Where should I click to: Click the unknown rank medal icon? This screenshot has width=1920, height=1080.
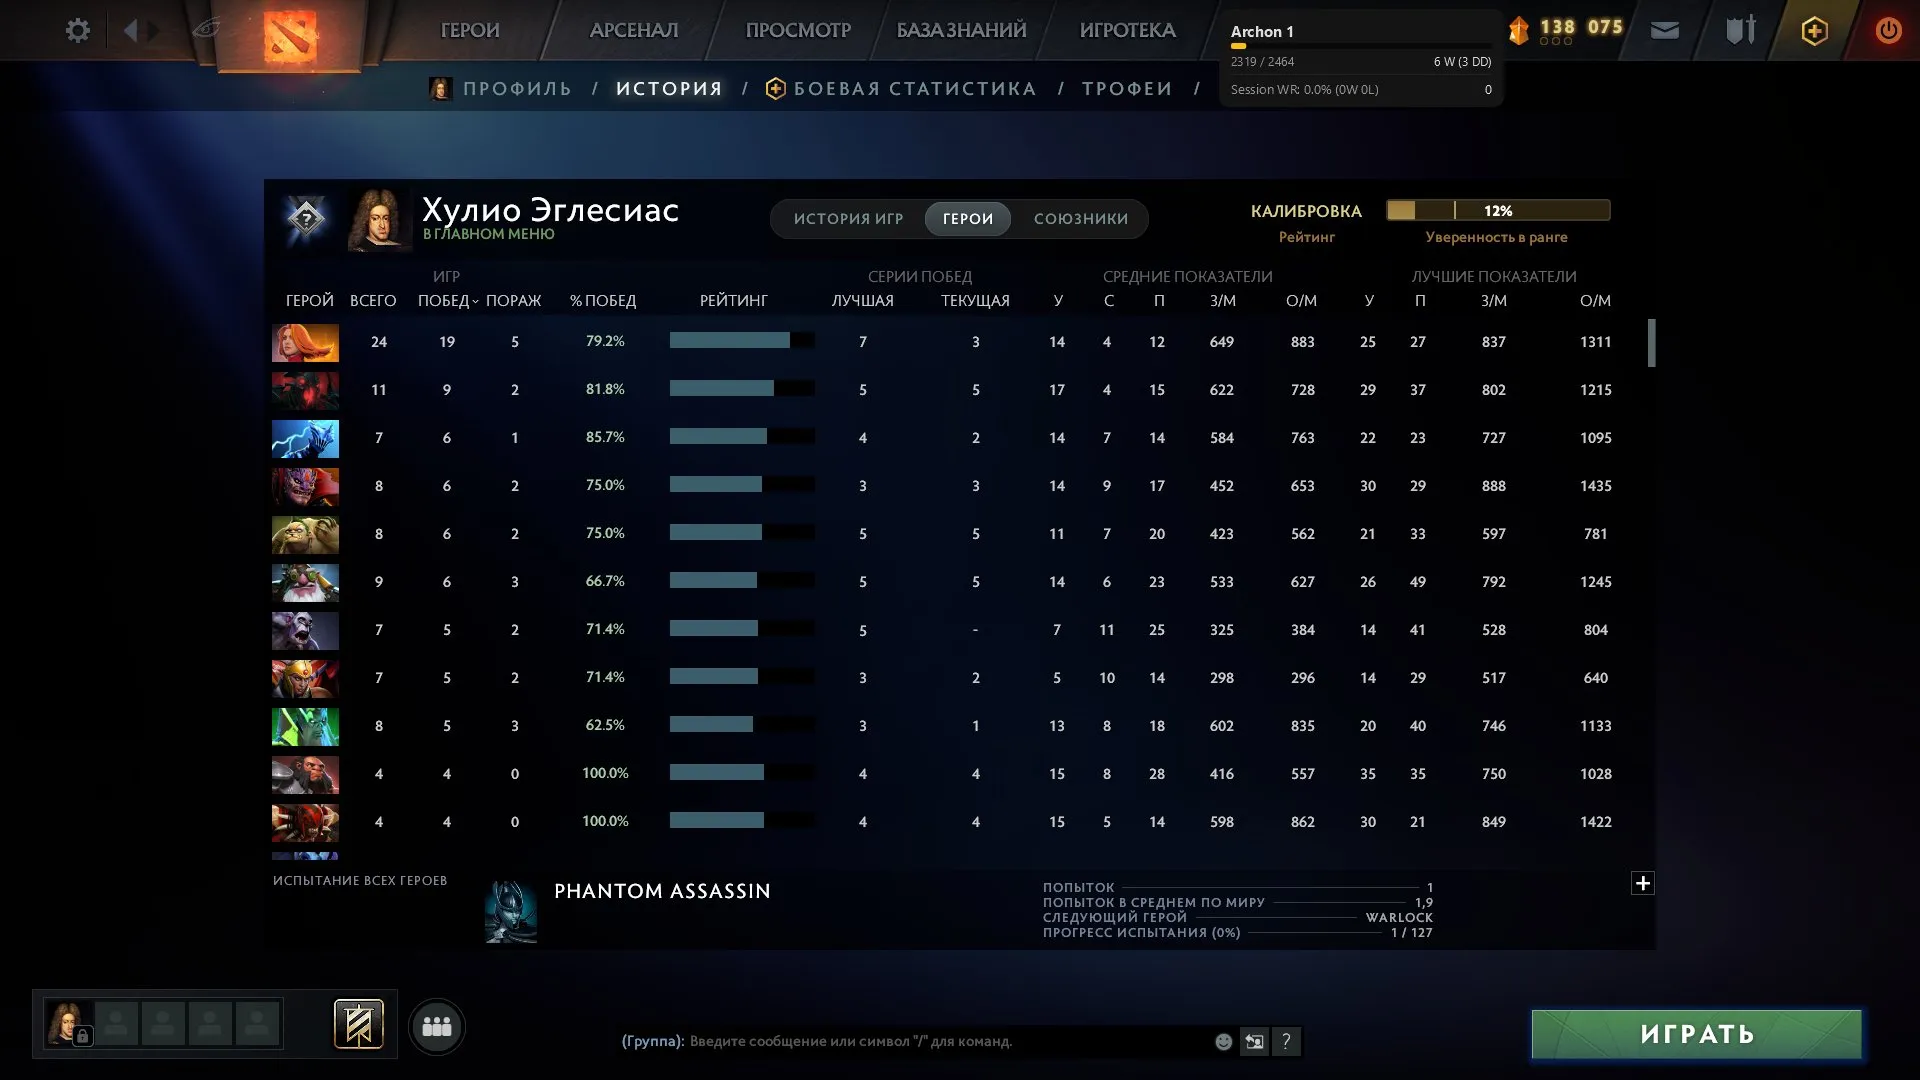[x=306, y=217]
